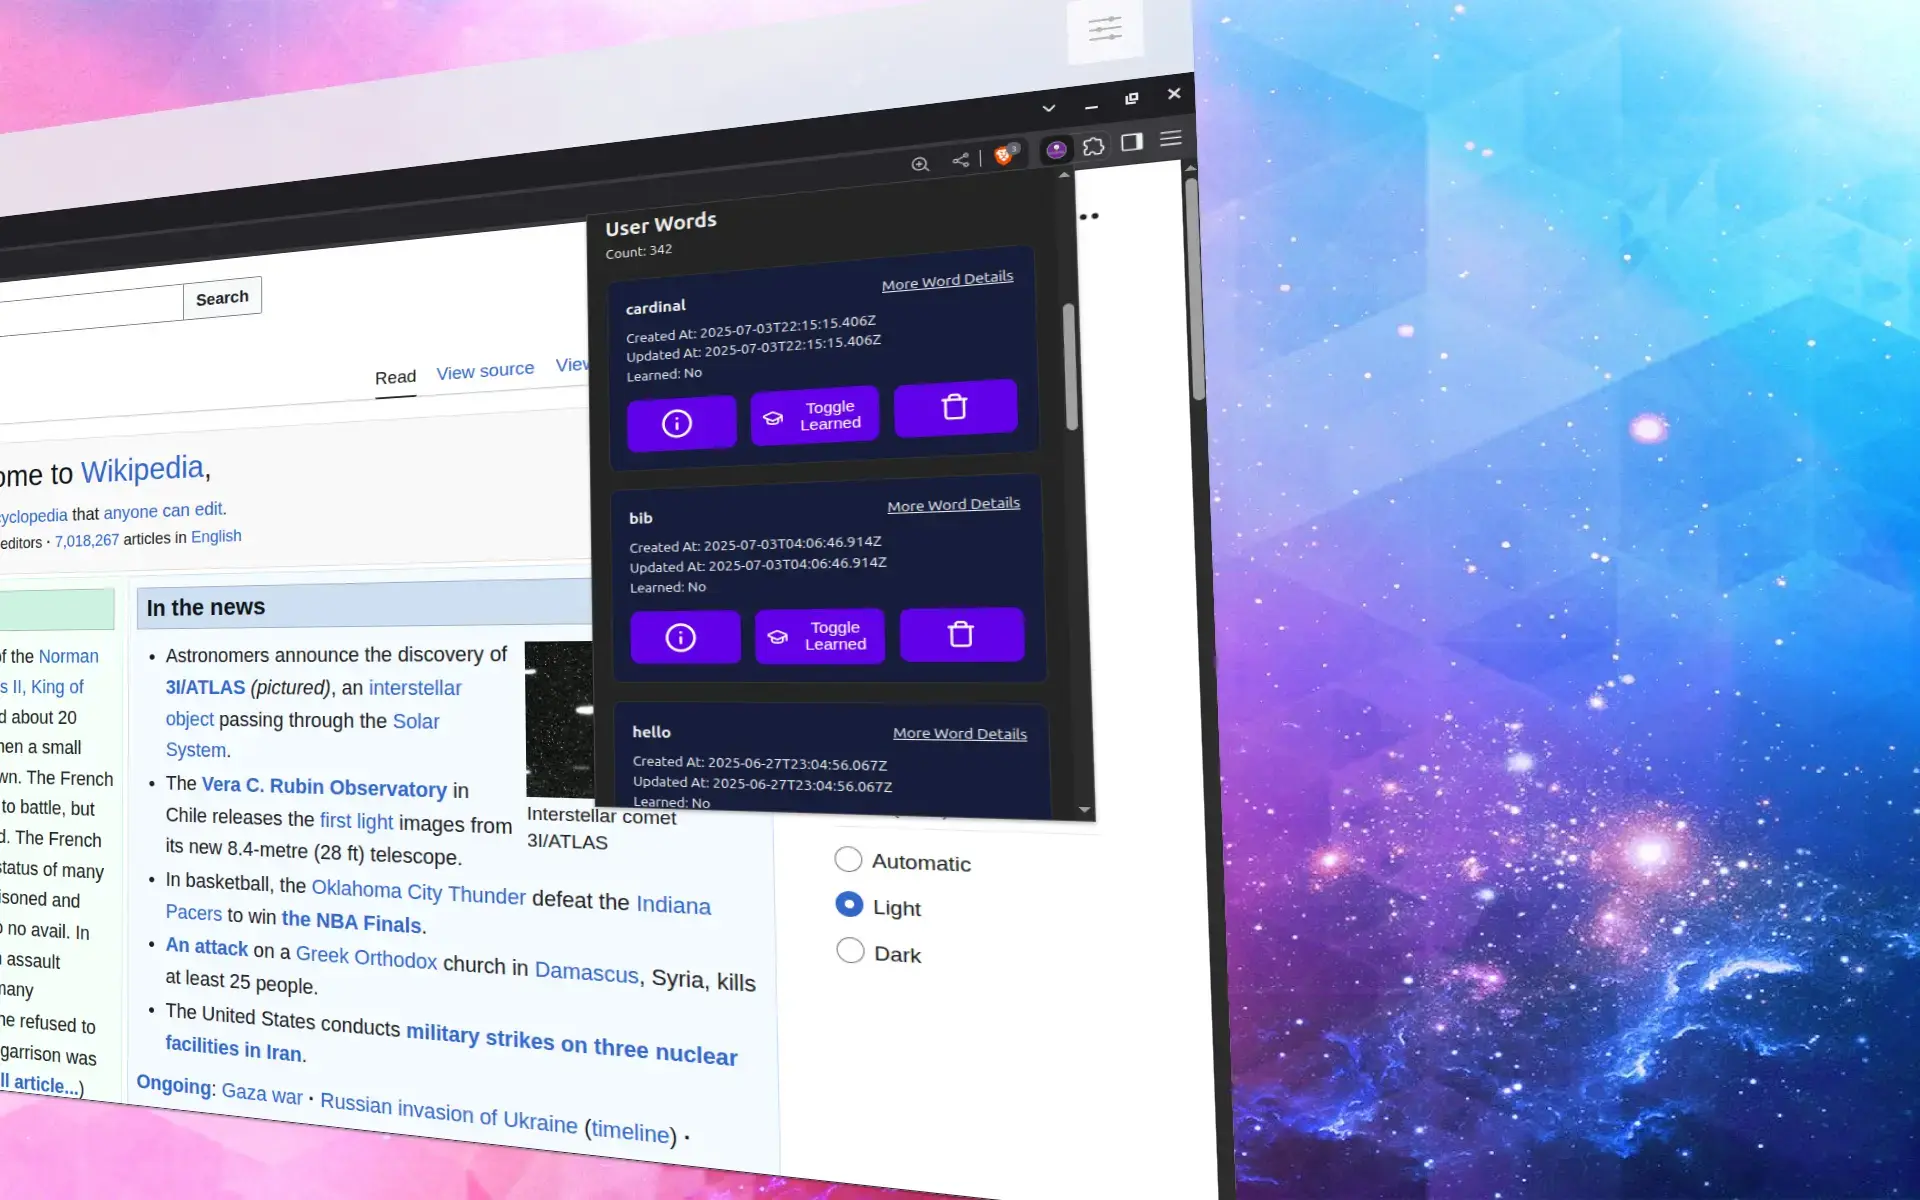Expand the tab list chevron

[1048, 108]
